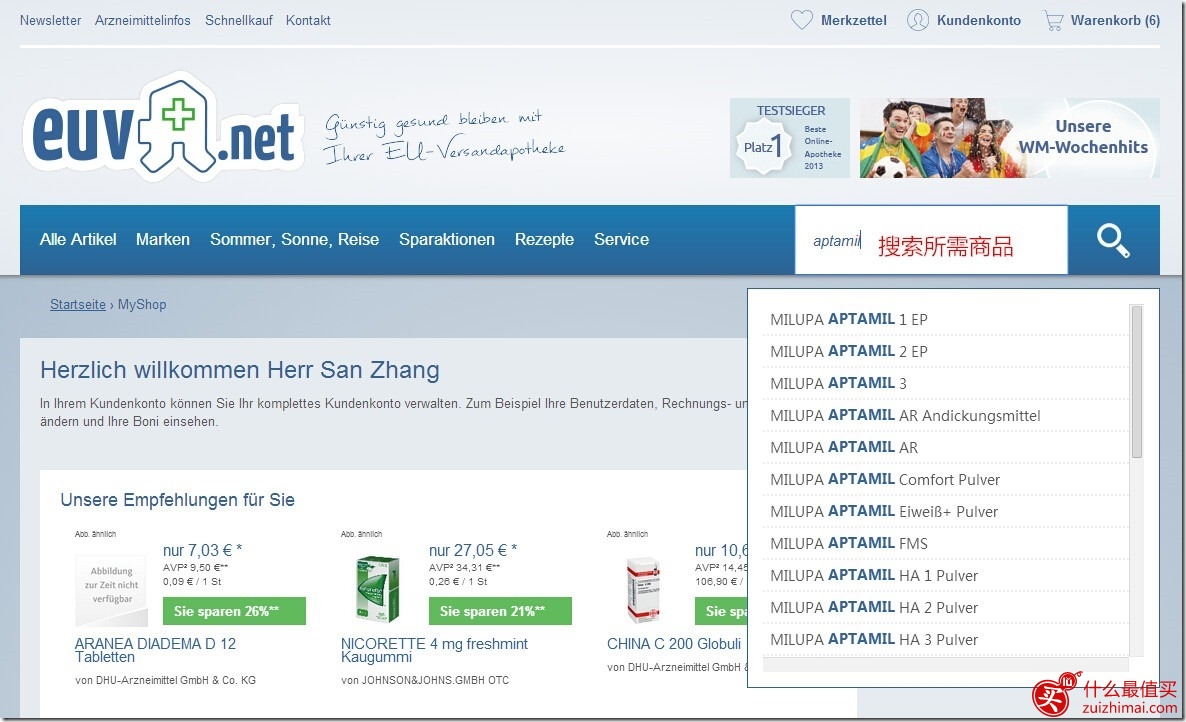
Task: Select MILUPA APTAMIL HA 3 Pulver
Action: click(x=945, y=640)
